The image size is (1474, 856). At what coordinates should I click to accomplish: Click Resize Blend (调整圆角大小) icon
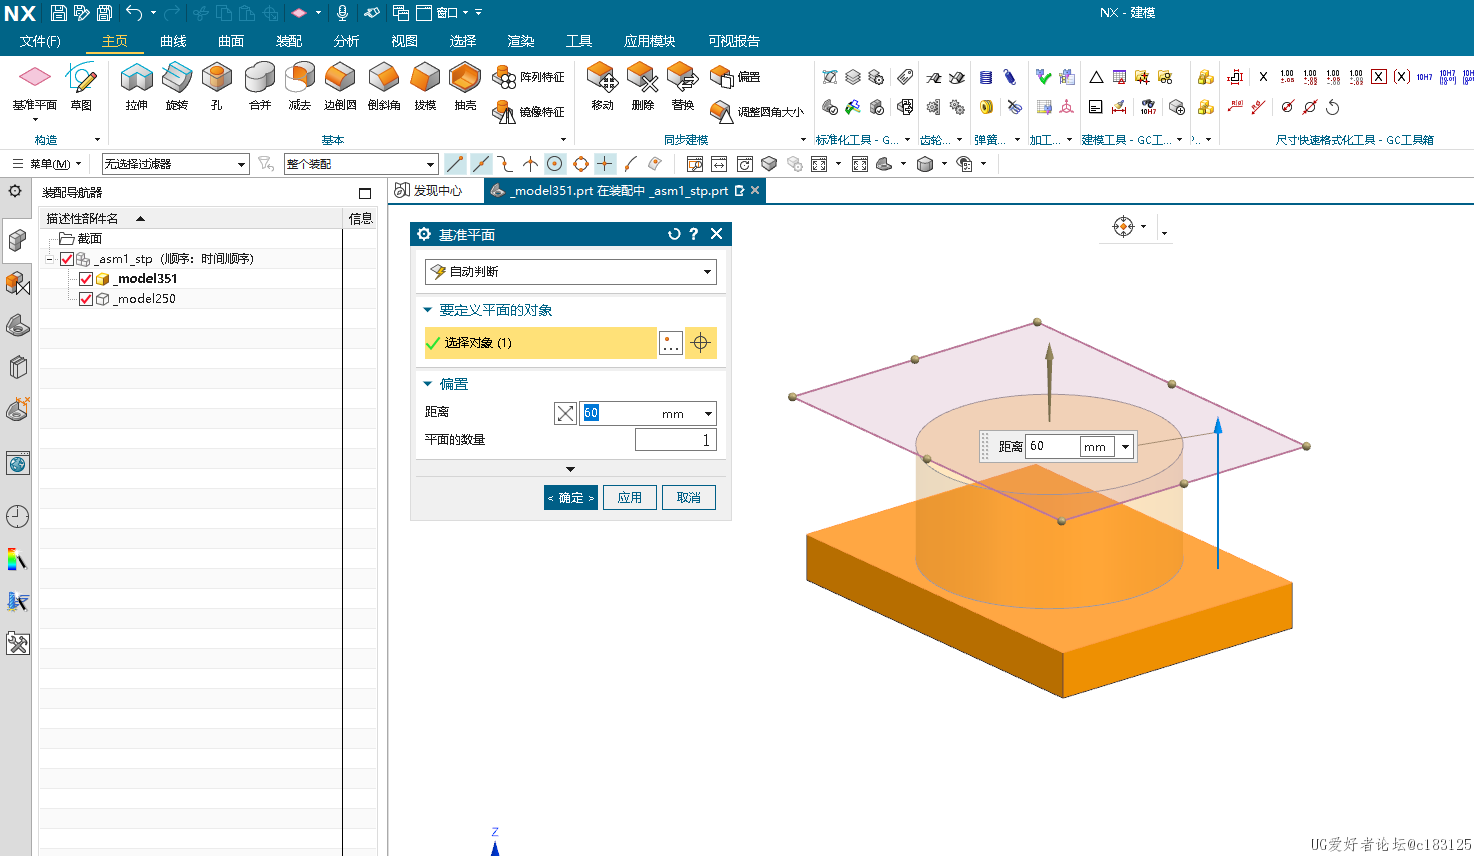(x=721, y=111)
